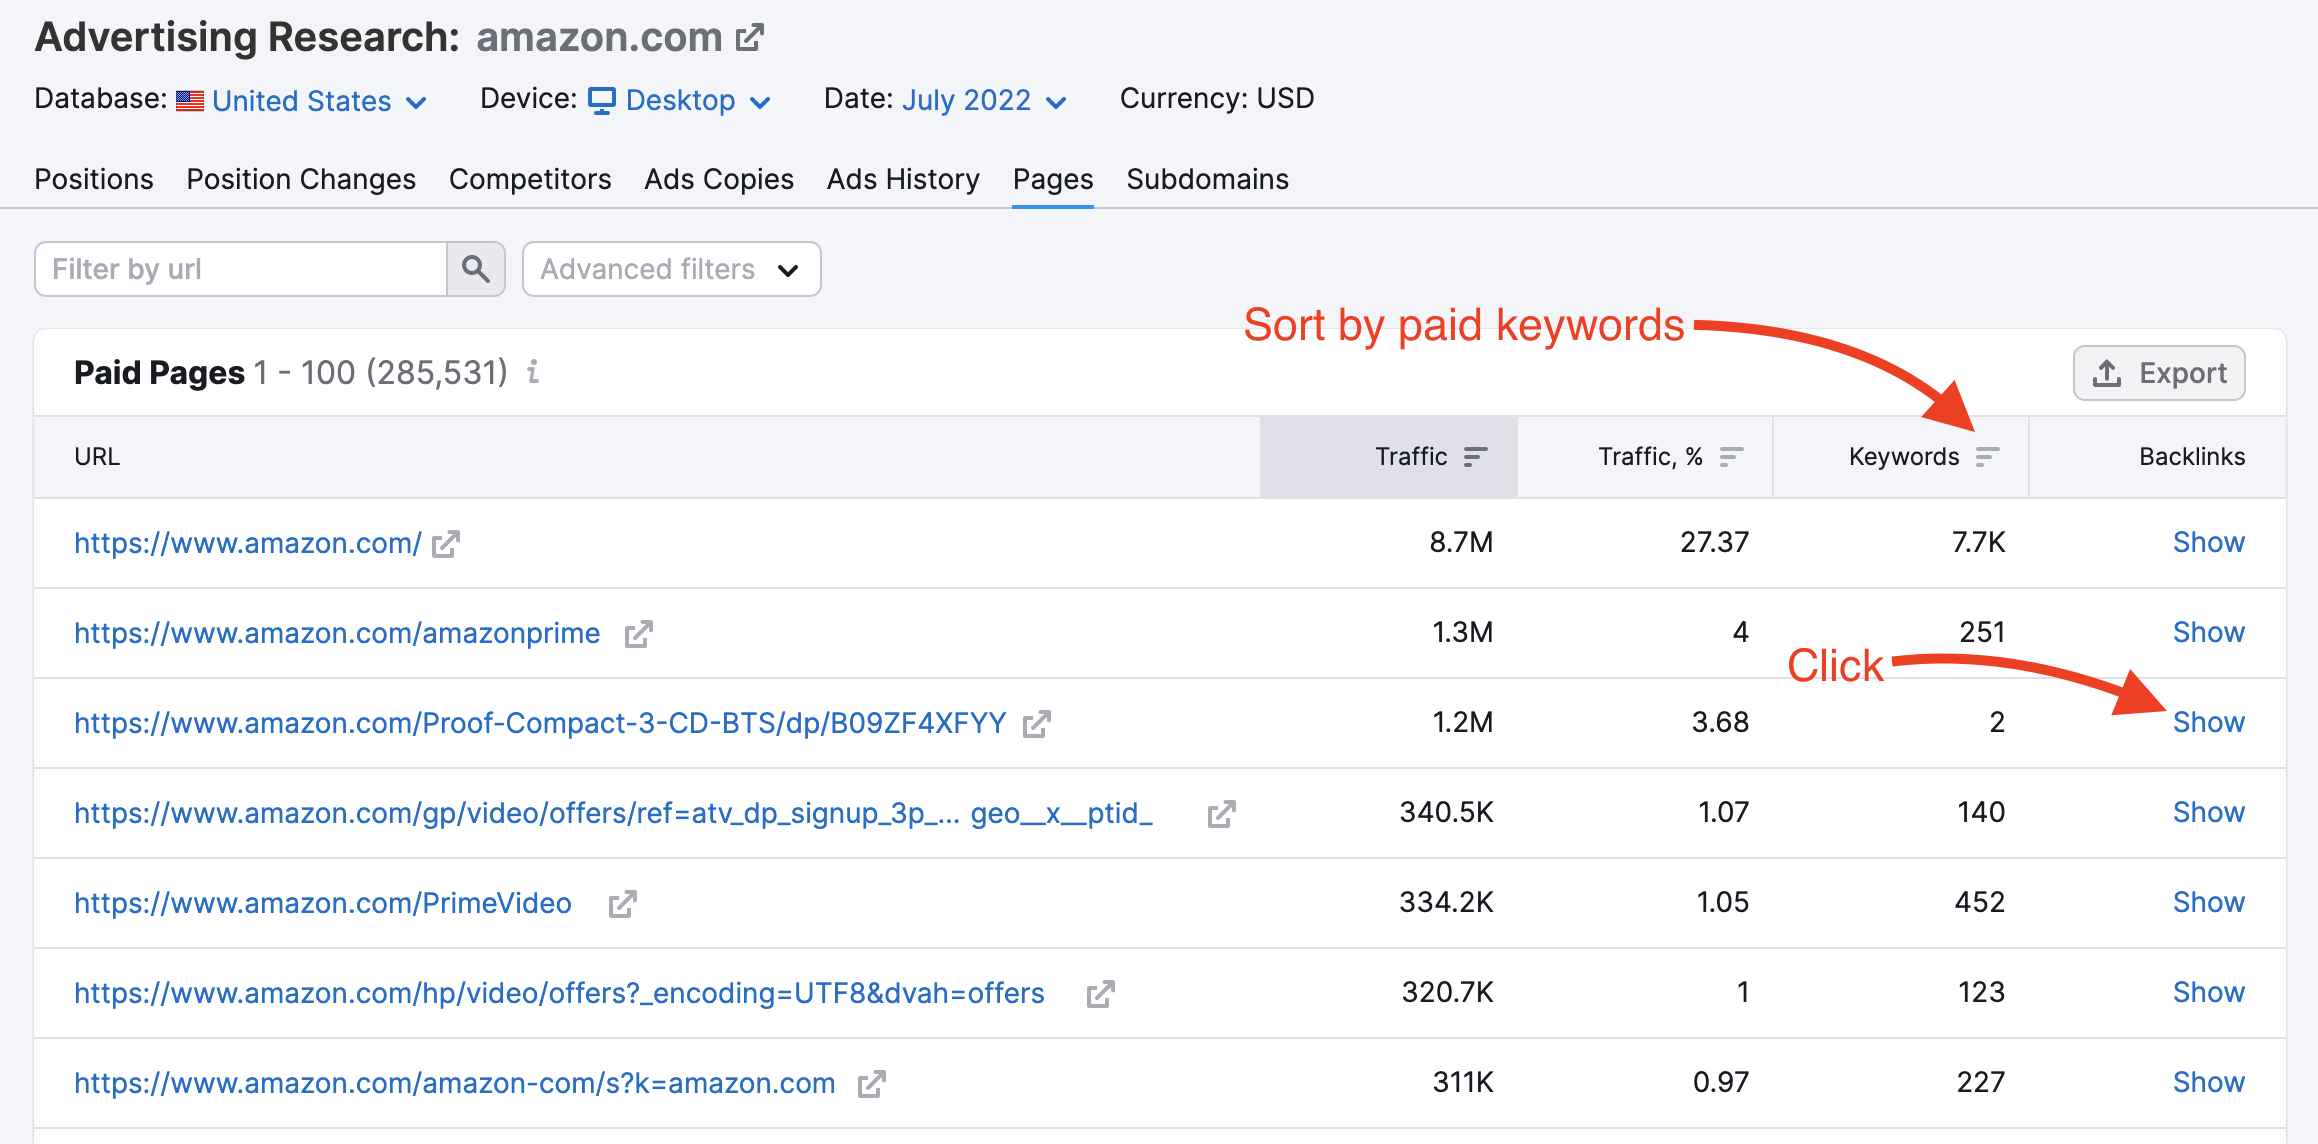2318x1144 pixels.
Task: Open amazon.com external link icon in title
Action: pyautogui.click(x=750, y=38)
